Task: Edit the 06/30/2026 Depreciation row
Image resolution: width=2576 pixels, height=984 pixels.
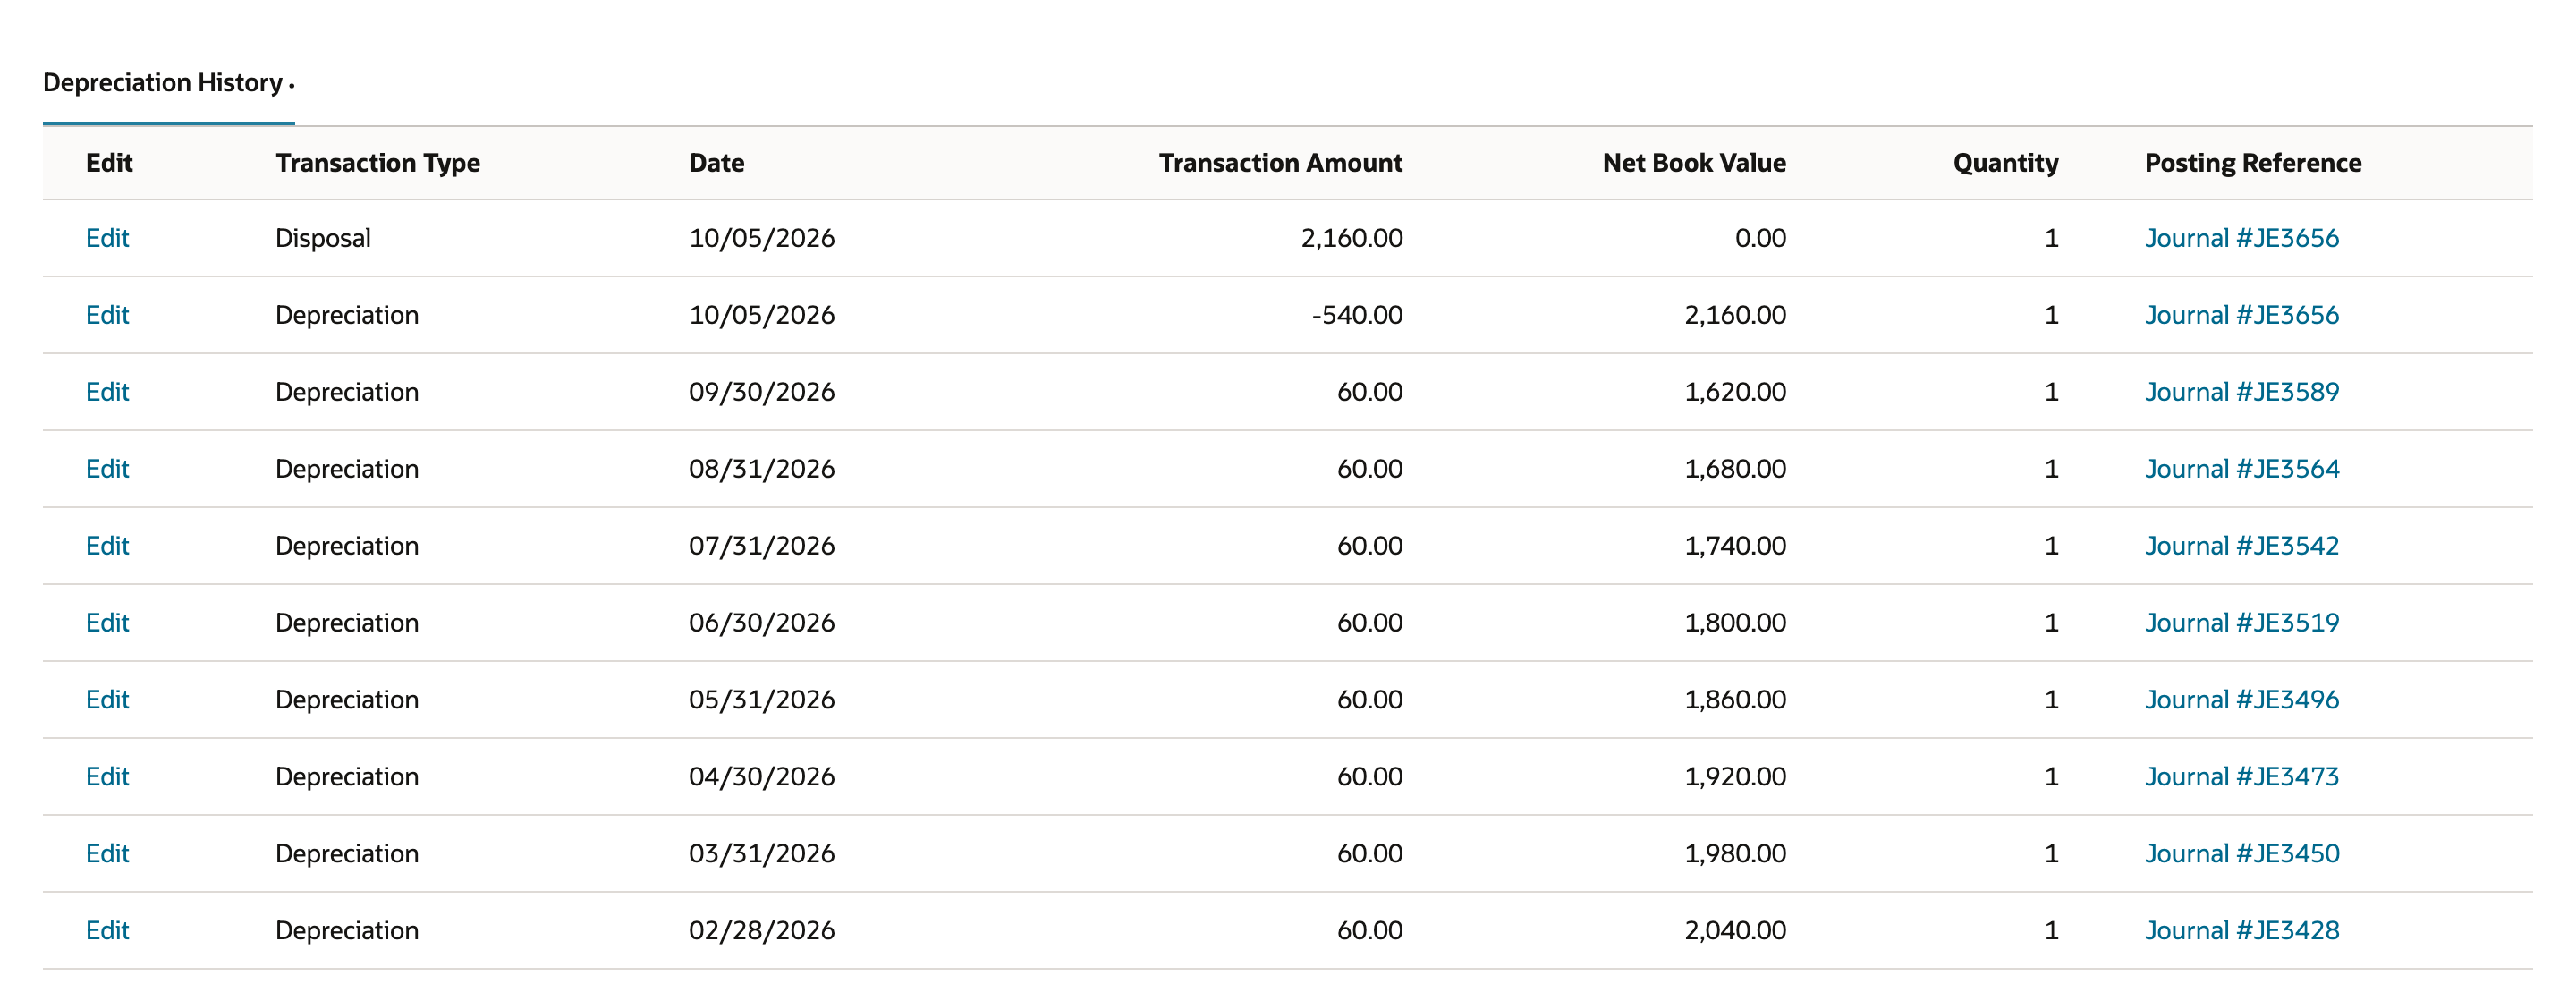Action: click(107, 623)
